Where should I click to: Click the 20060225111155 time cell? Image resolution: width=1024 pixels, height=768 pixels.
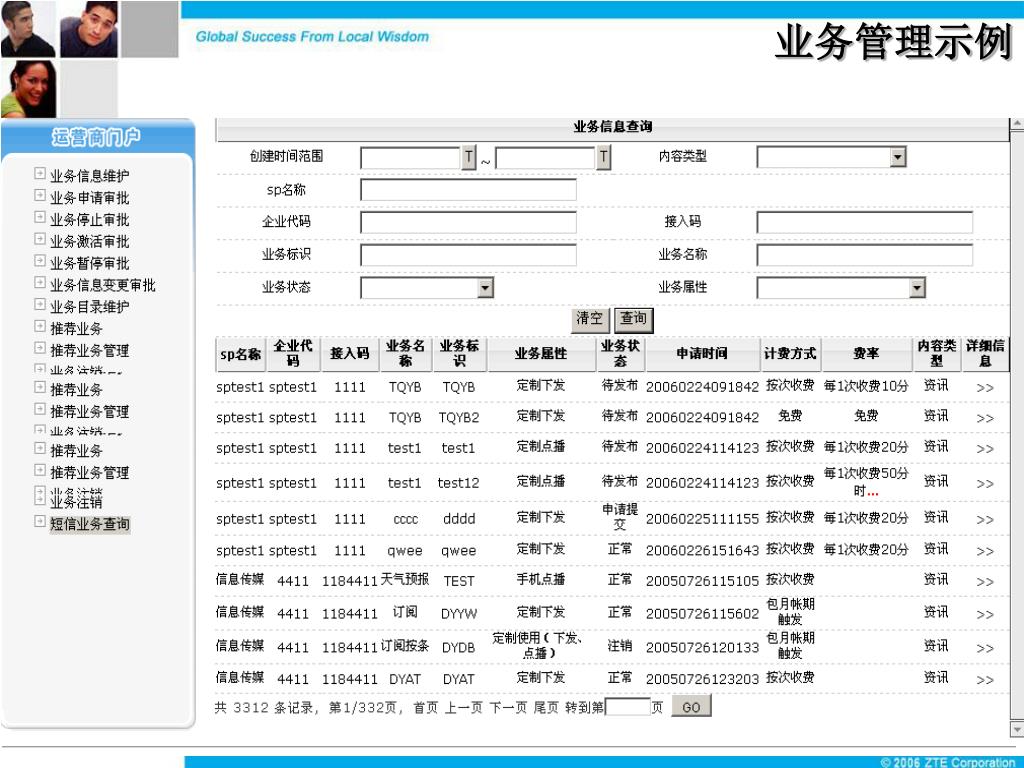click(x=702, y=519)
